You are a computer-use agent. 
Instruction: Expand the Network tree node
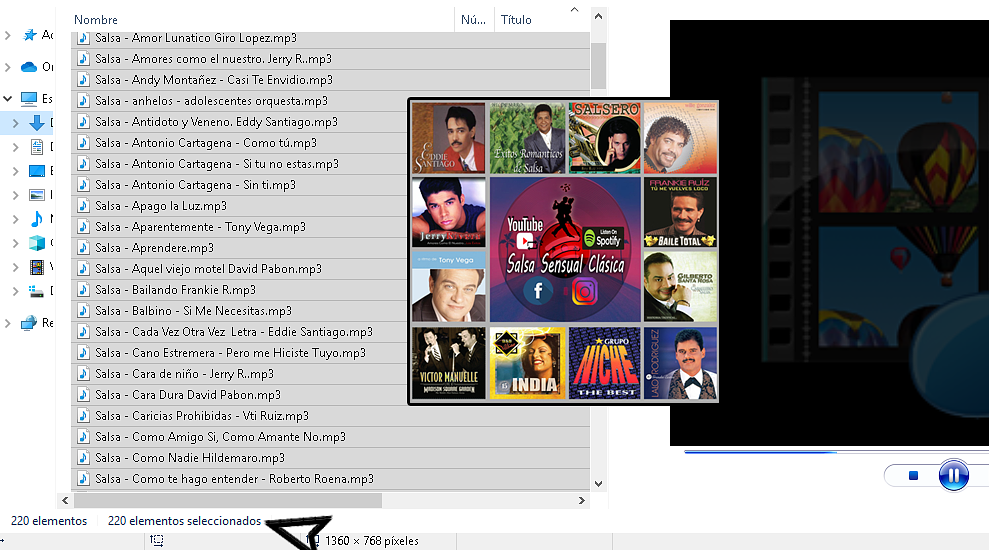click(8, 323)
